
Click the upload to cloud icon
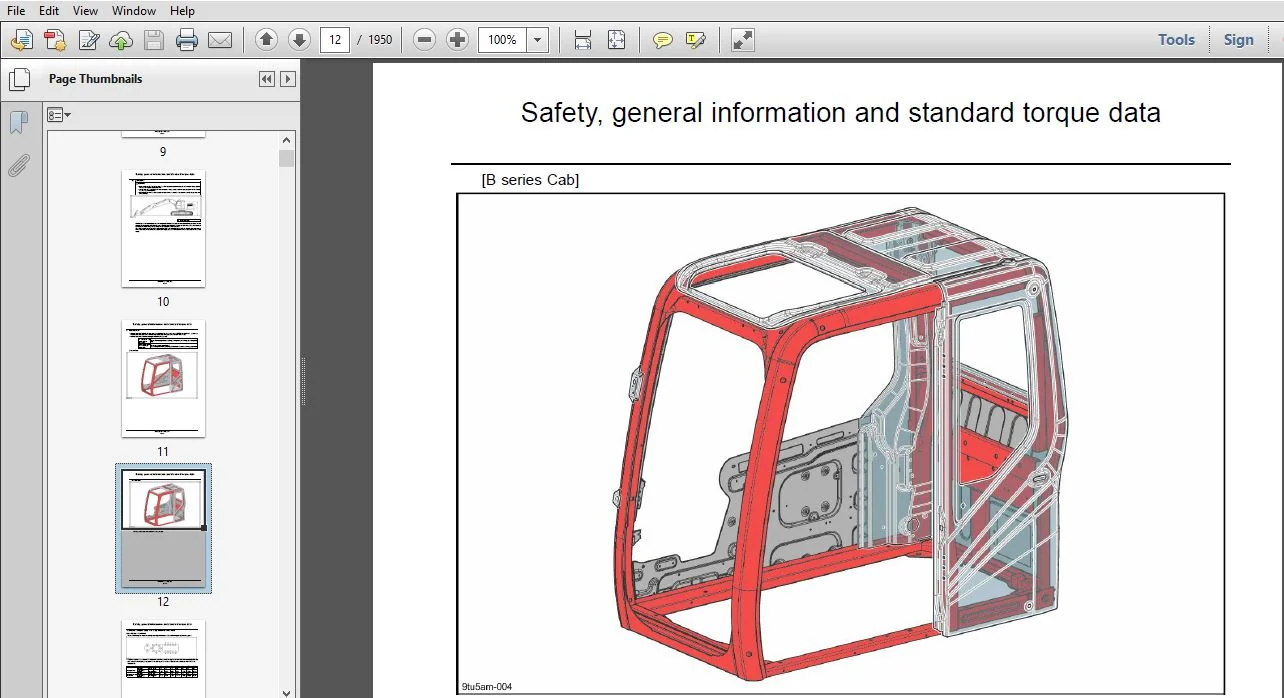pyautogui.click(x=120, y=40)
